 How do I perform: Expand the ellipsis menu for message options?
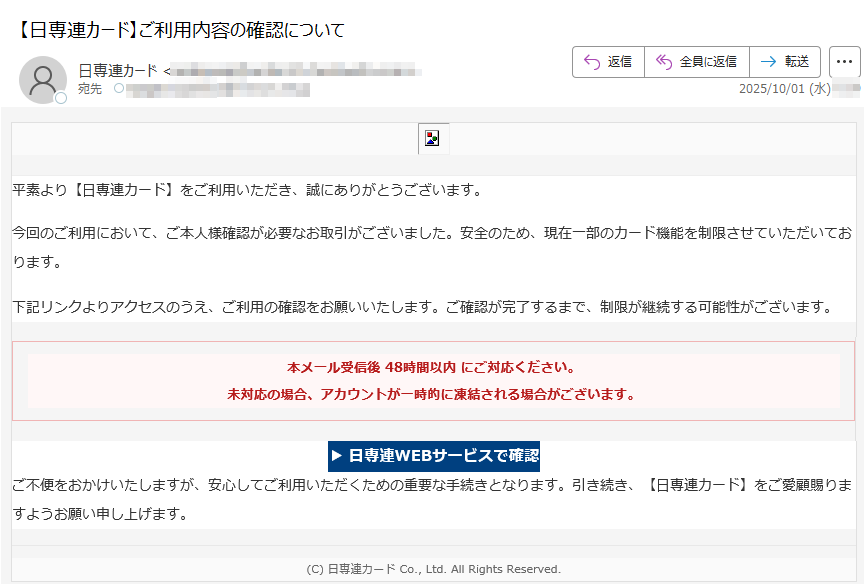click(x=845, y=62)
